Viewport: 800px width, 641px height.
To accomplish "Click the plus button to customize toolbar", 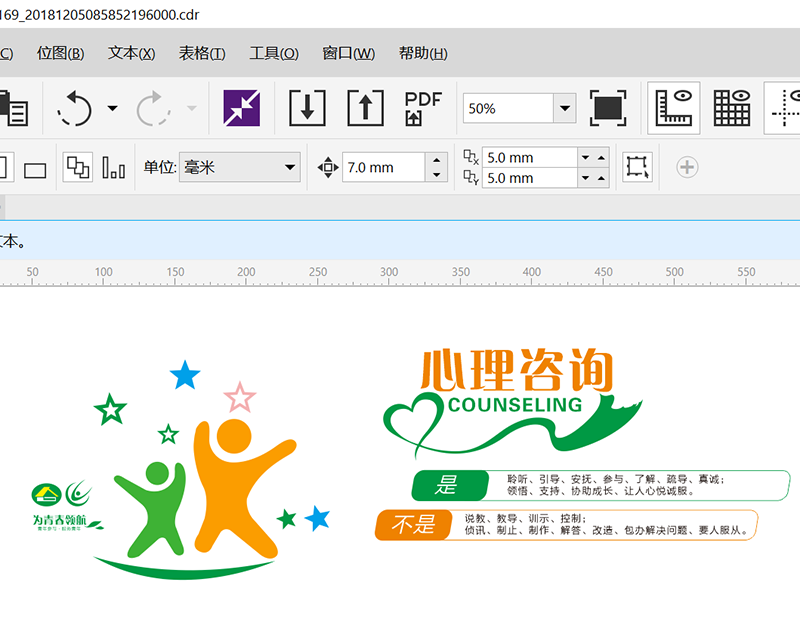I will (686, 167).
